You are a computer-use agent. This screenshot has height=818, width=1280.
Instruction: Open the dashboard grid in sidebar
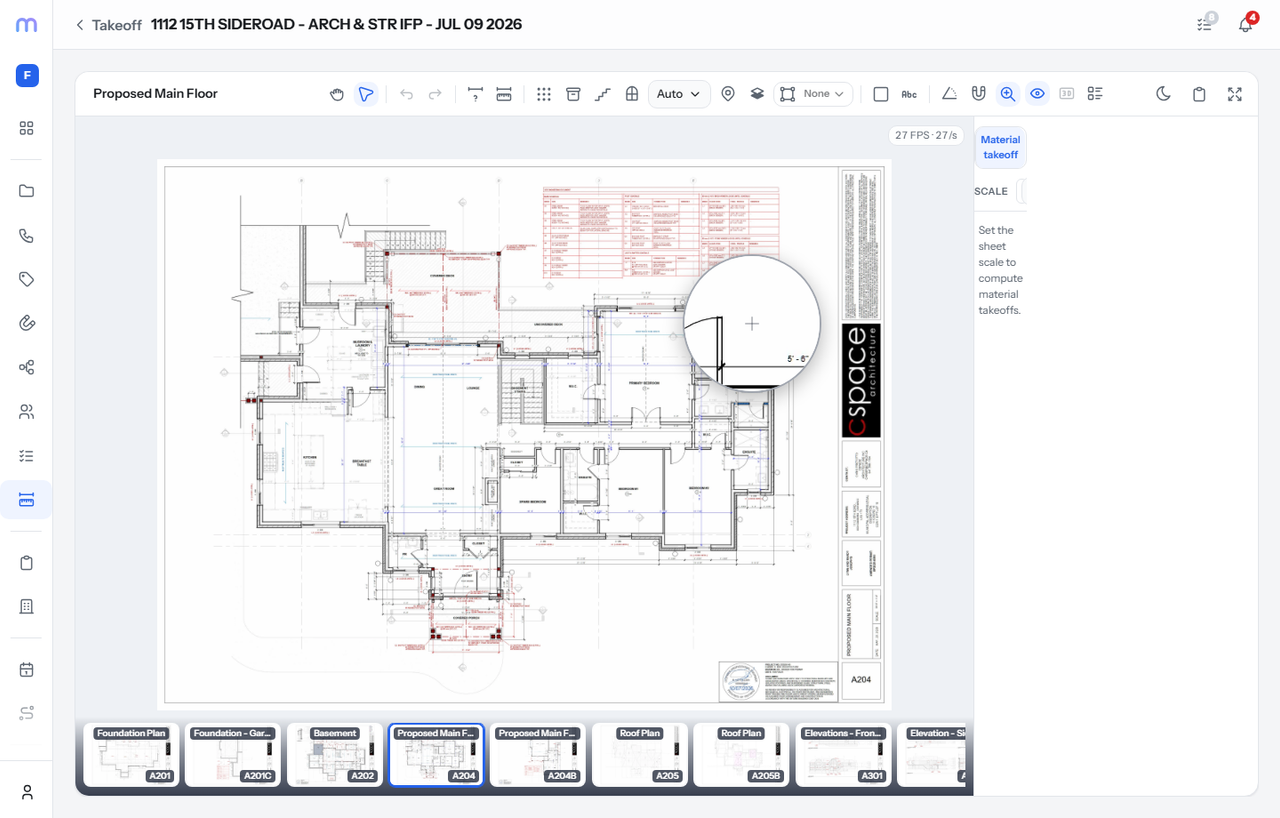tap(27, 128)
